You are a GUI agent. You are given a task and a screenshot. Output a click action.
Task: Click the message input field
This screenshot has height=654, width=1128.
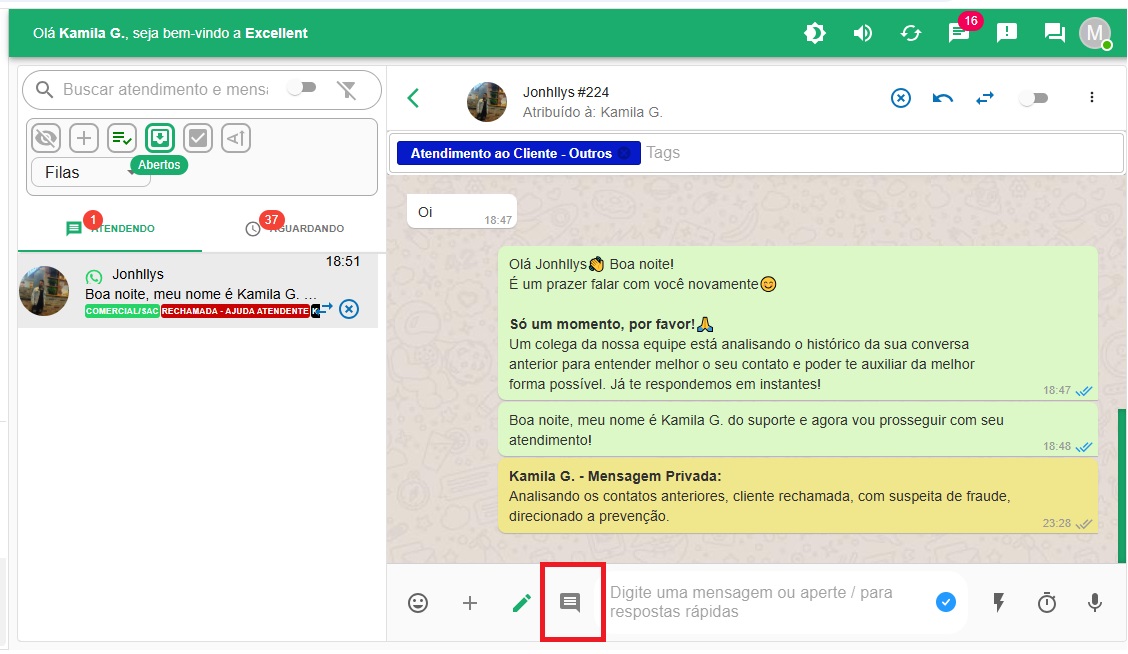(765, 602)
